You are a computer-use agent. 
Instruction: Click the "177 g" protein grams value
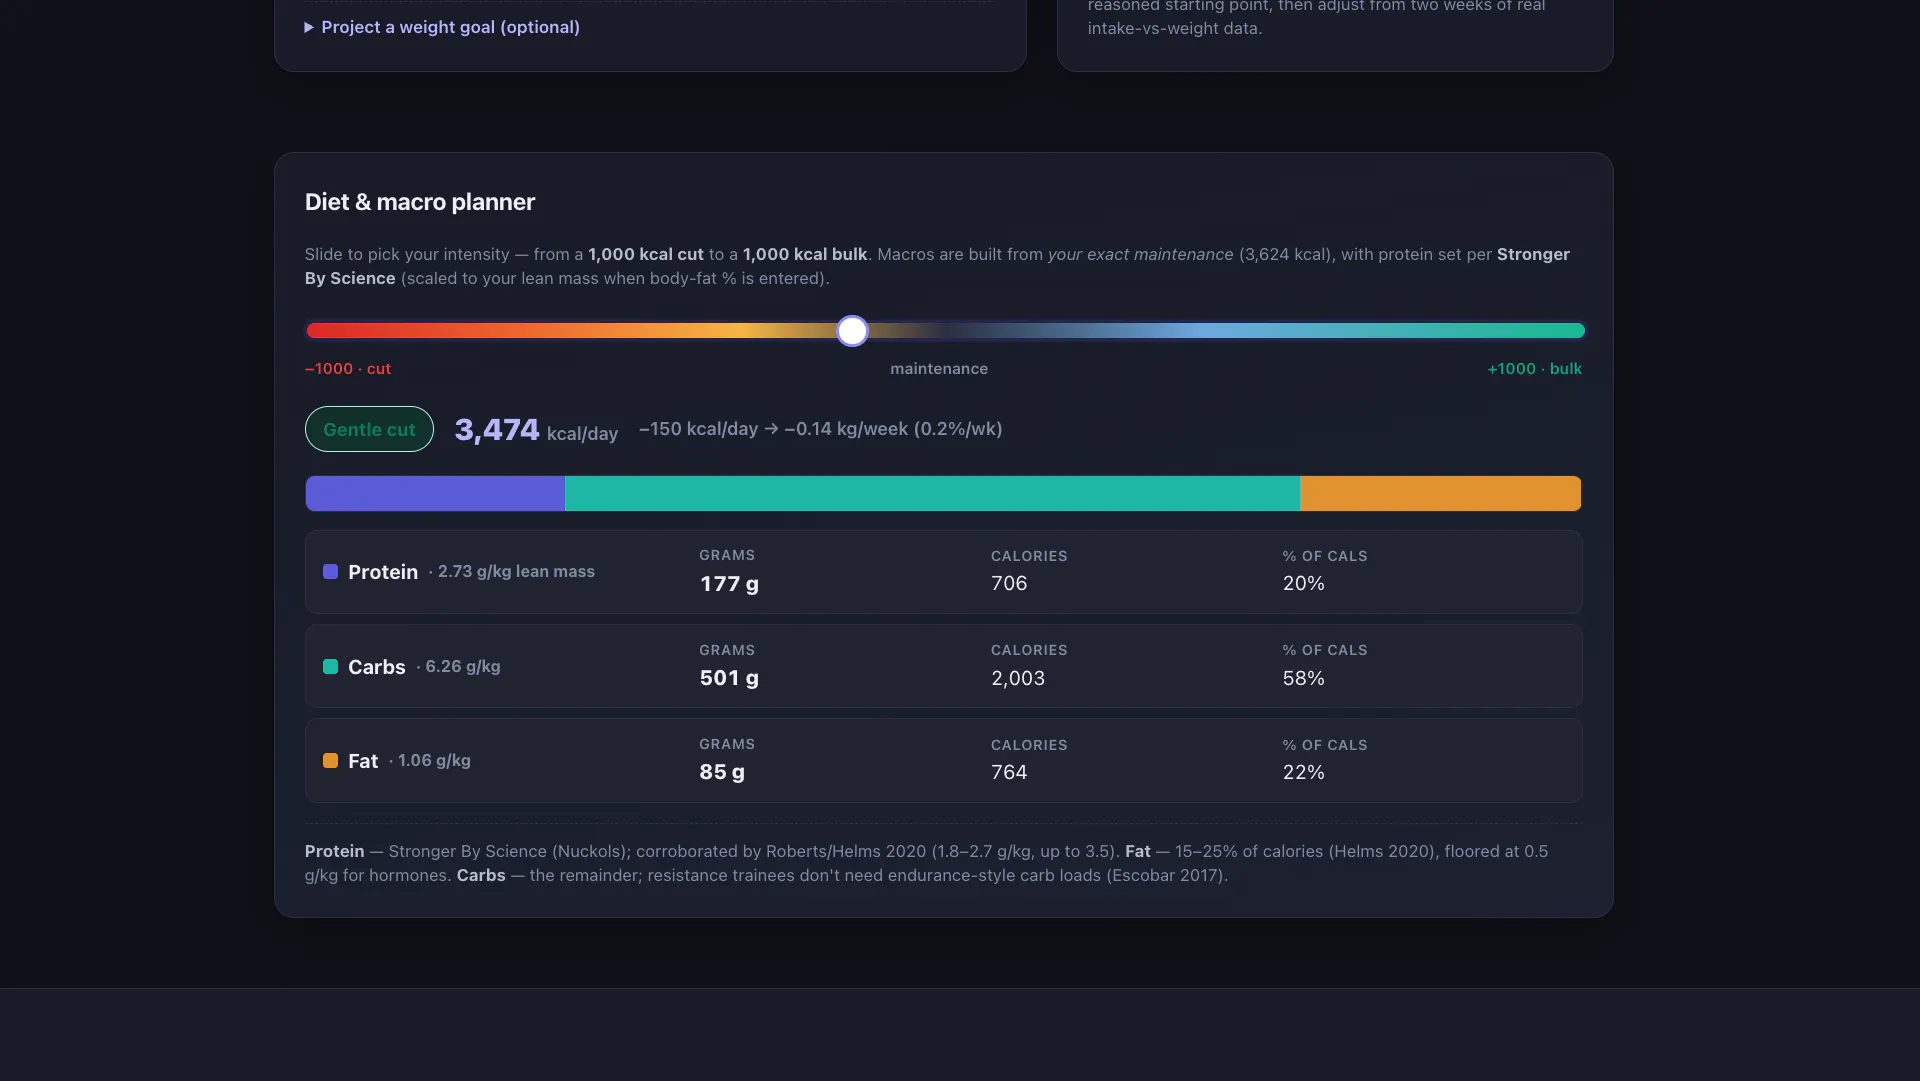tap(729, 584)
